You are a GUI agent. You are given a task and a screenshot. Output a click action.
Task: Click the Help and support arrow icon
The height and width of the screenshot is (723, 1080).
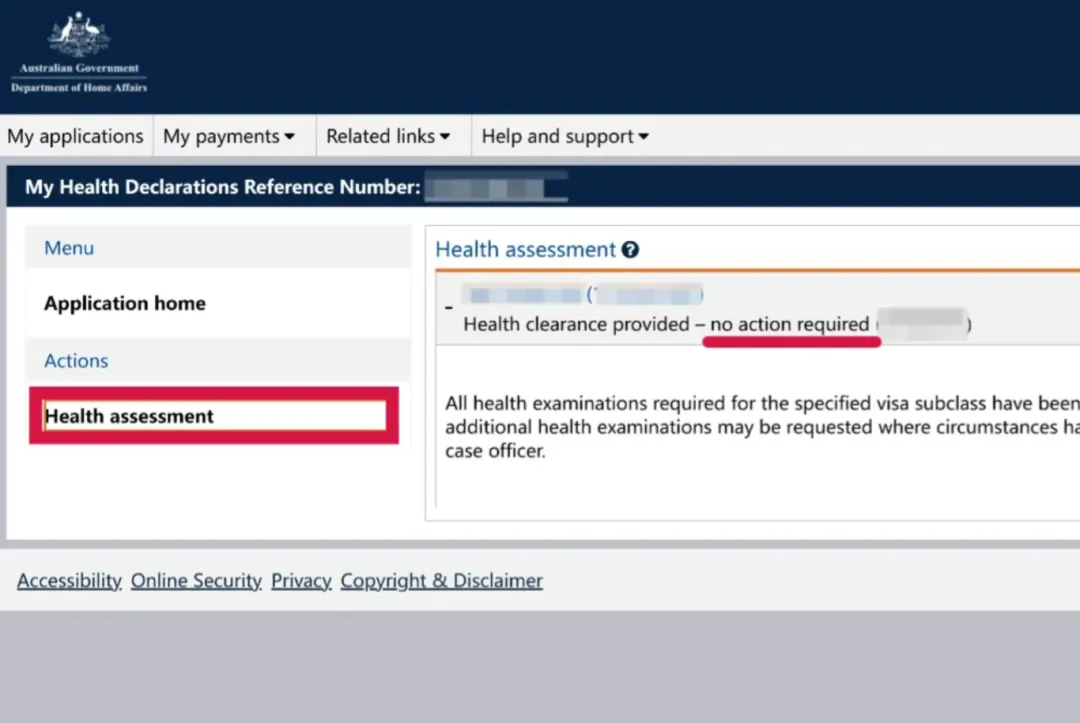[643, 136]
